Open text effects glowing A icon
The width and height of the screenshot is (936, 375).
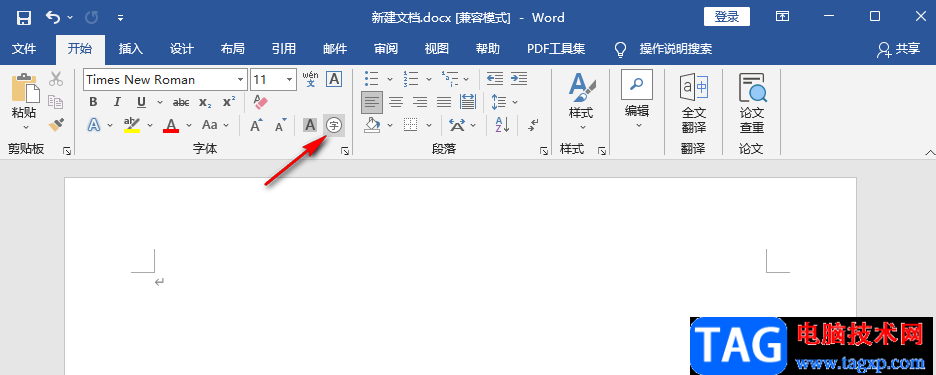point(94,125)
